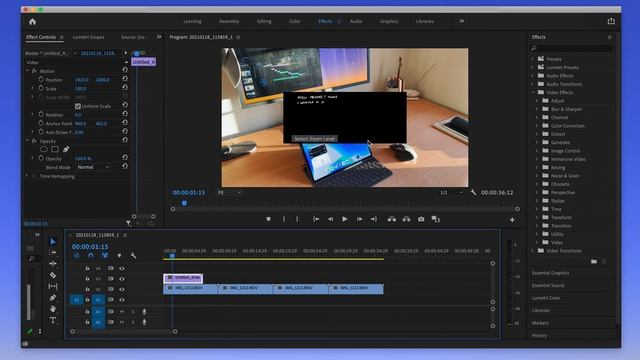Go to In point
Image resolution: width=640 pixels, height=360 pixels.
[316, 219]
